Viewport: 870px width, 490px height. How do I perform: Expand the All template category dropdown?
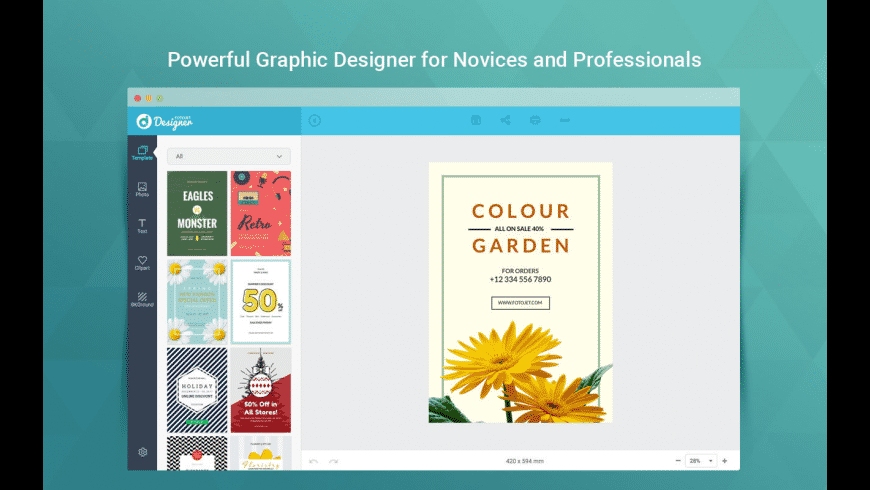pos(229,156)
